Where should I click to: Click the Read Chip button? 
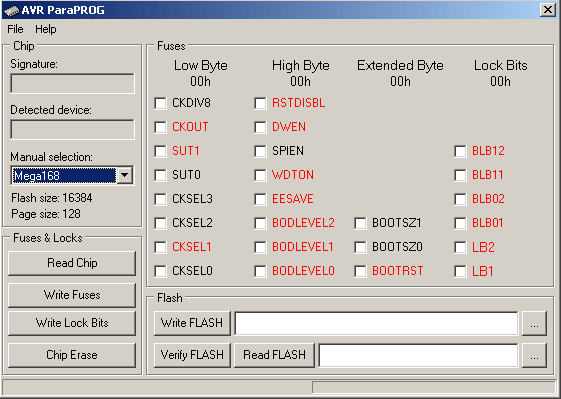point(72,263)
